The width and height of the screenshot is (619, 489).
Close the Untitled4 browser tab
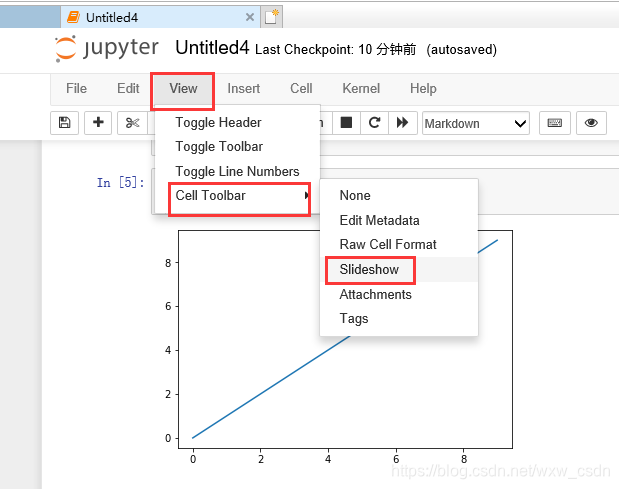(x=249, y=17)
